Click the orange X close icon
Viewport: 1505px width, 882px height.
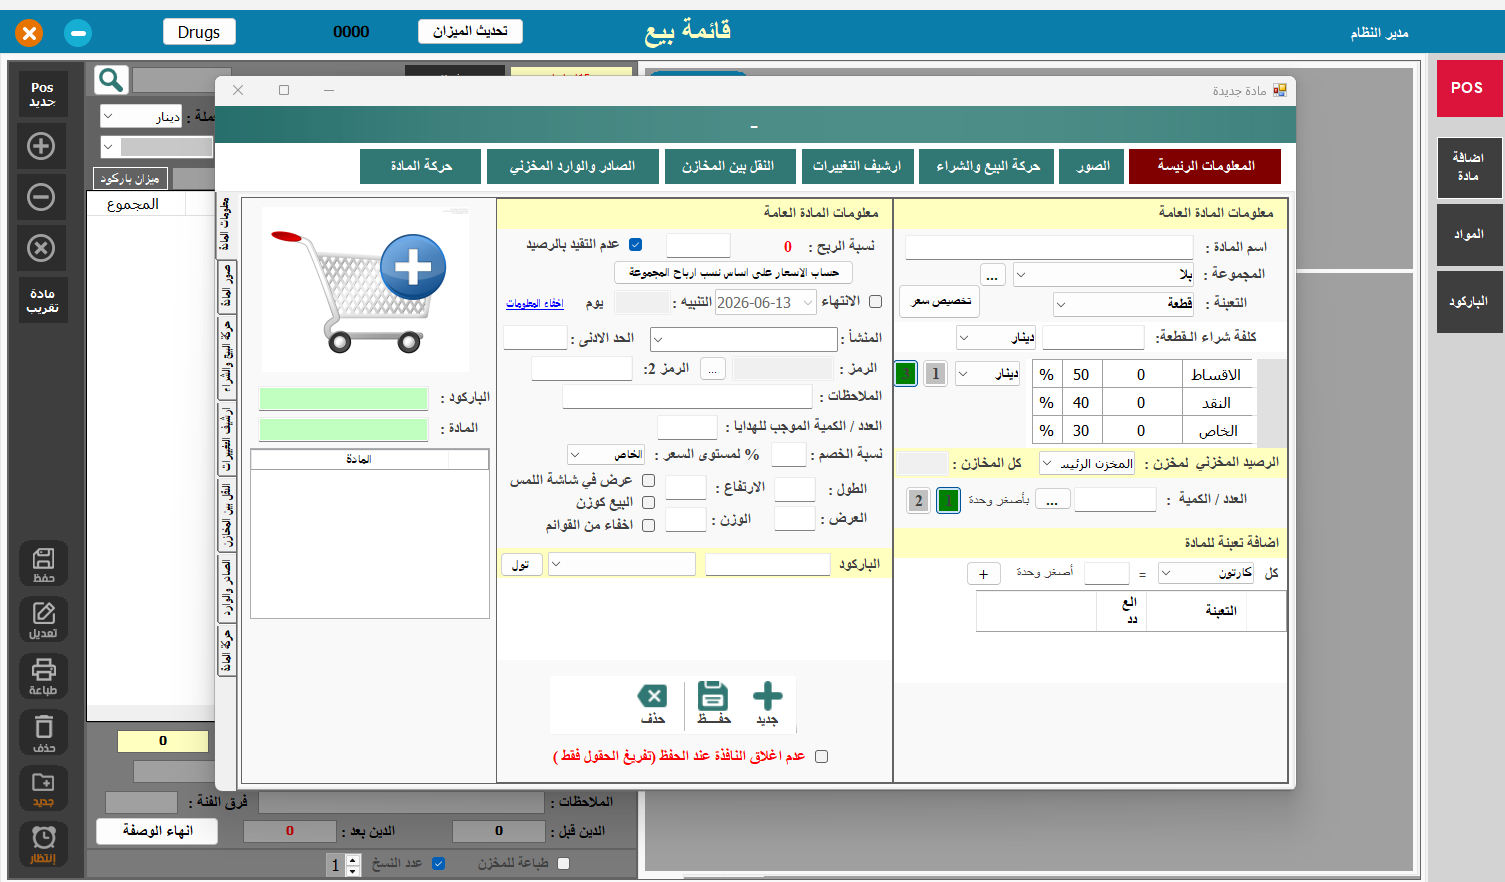click(x=29, y=33)
